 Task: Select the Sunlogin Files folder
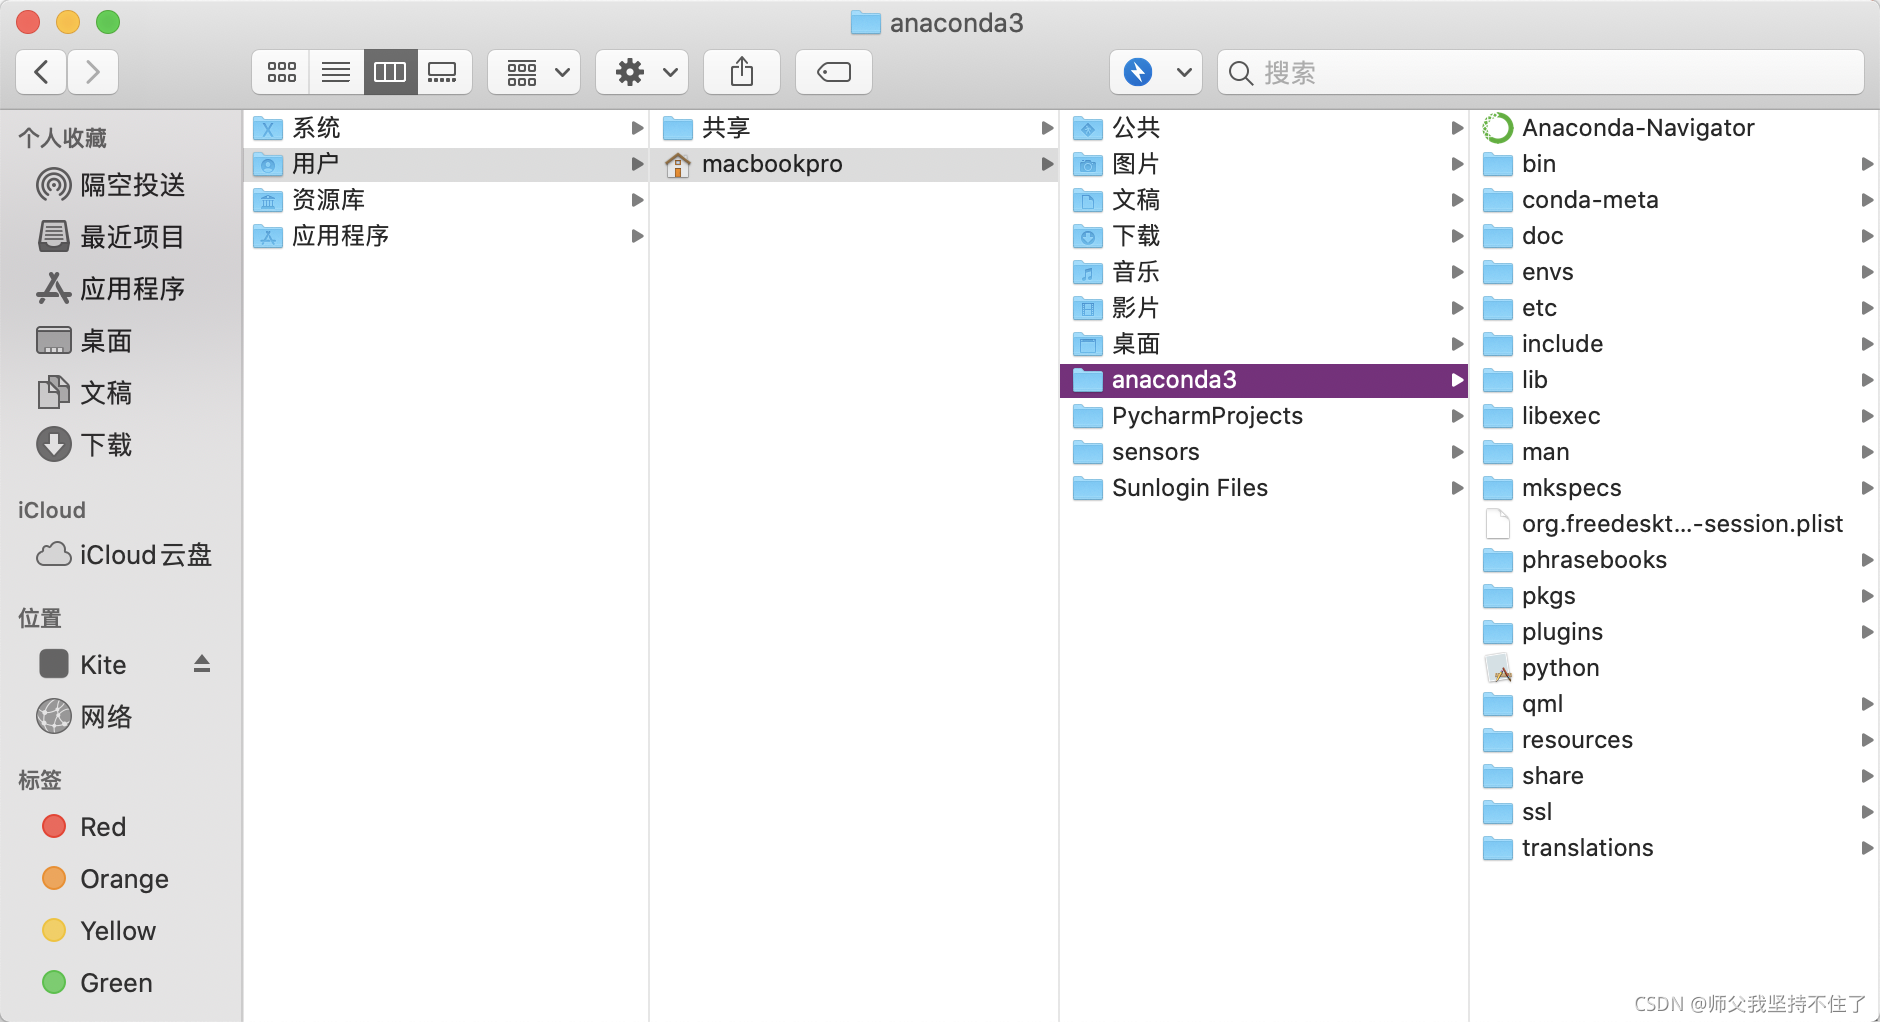coord(1264,488)
